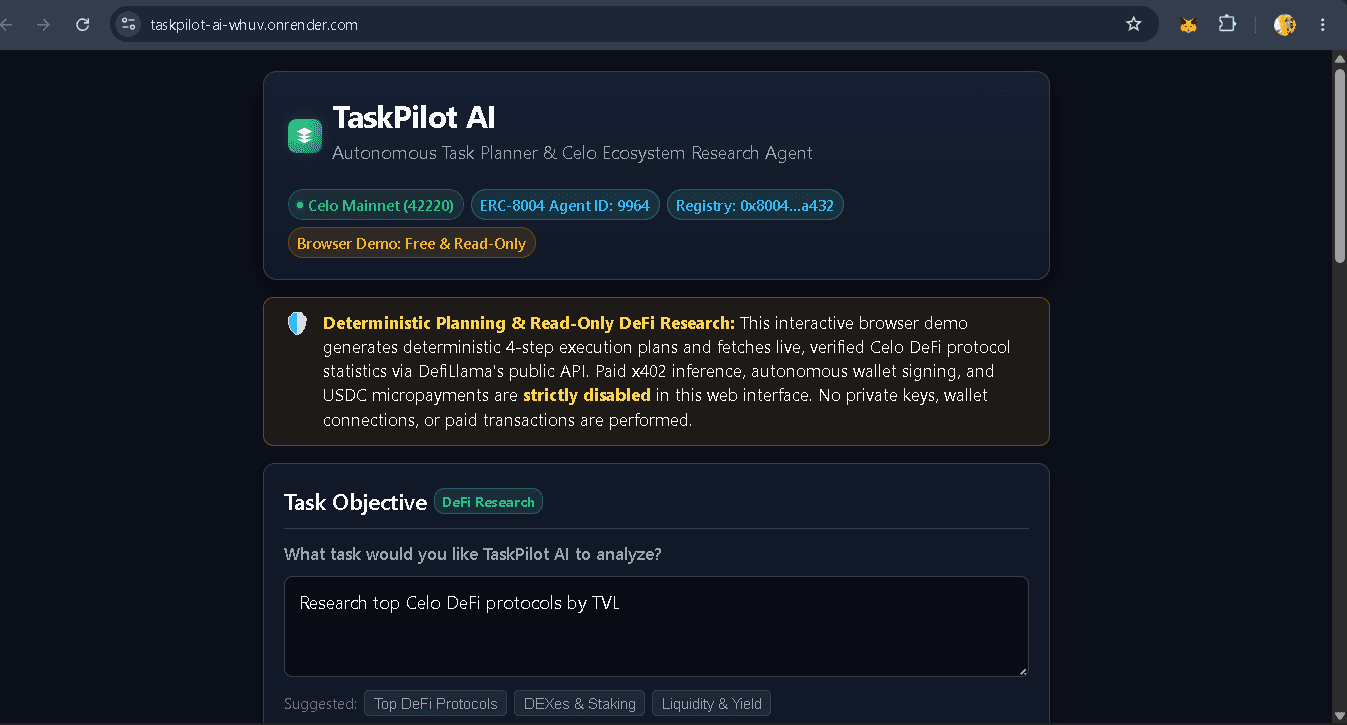Open the MetaMask fox extension

coord(1188,25)
